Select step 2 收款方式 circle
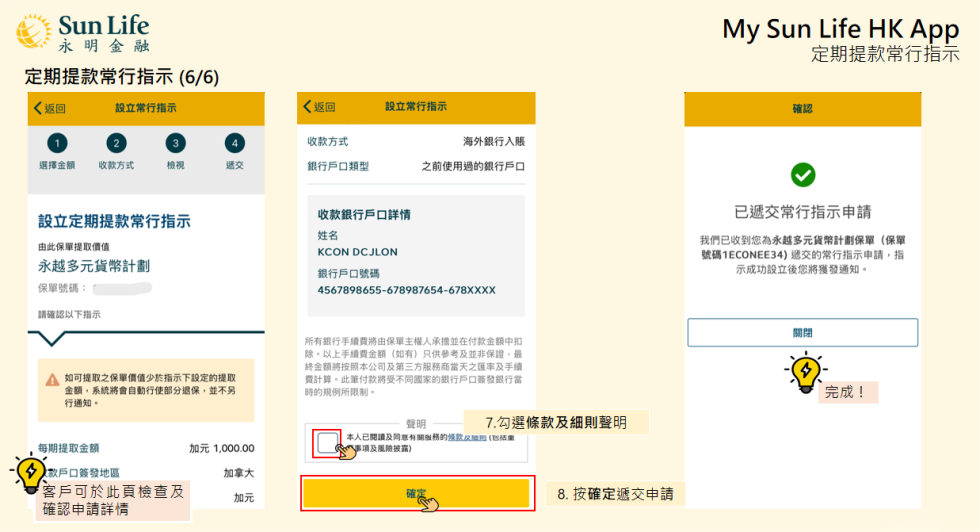980x532 pixels. pos(116,144)
